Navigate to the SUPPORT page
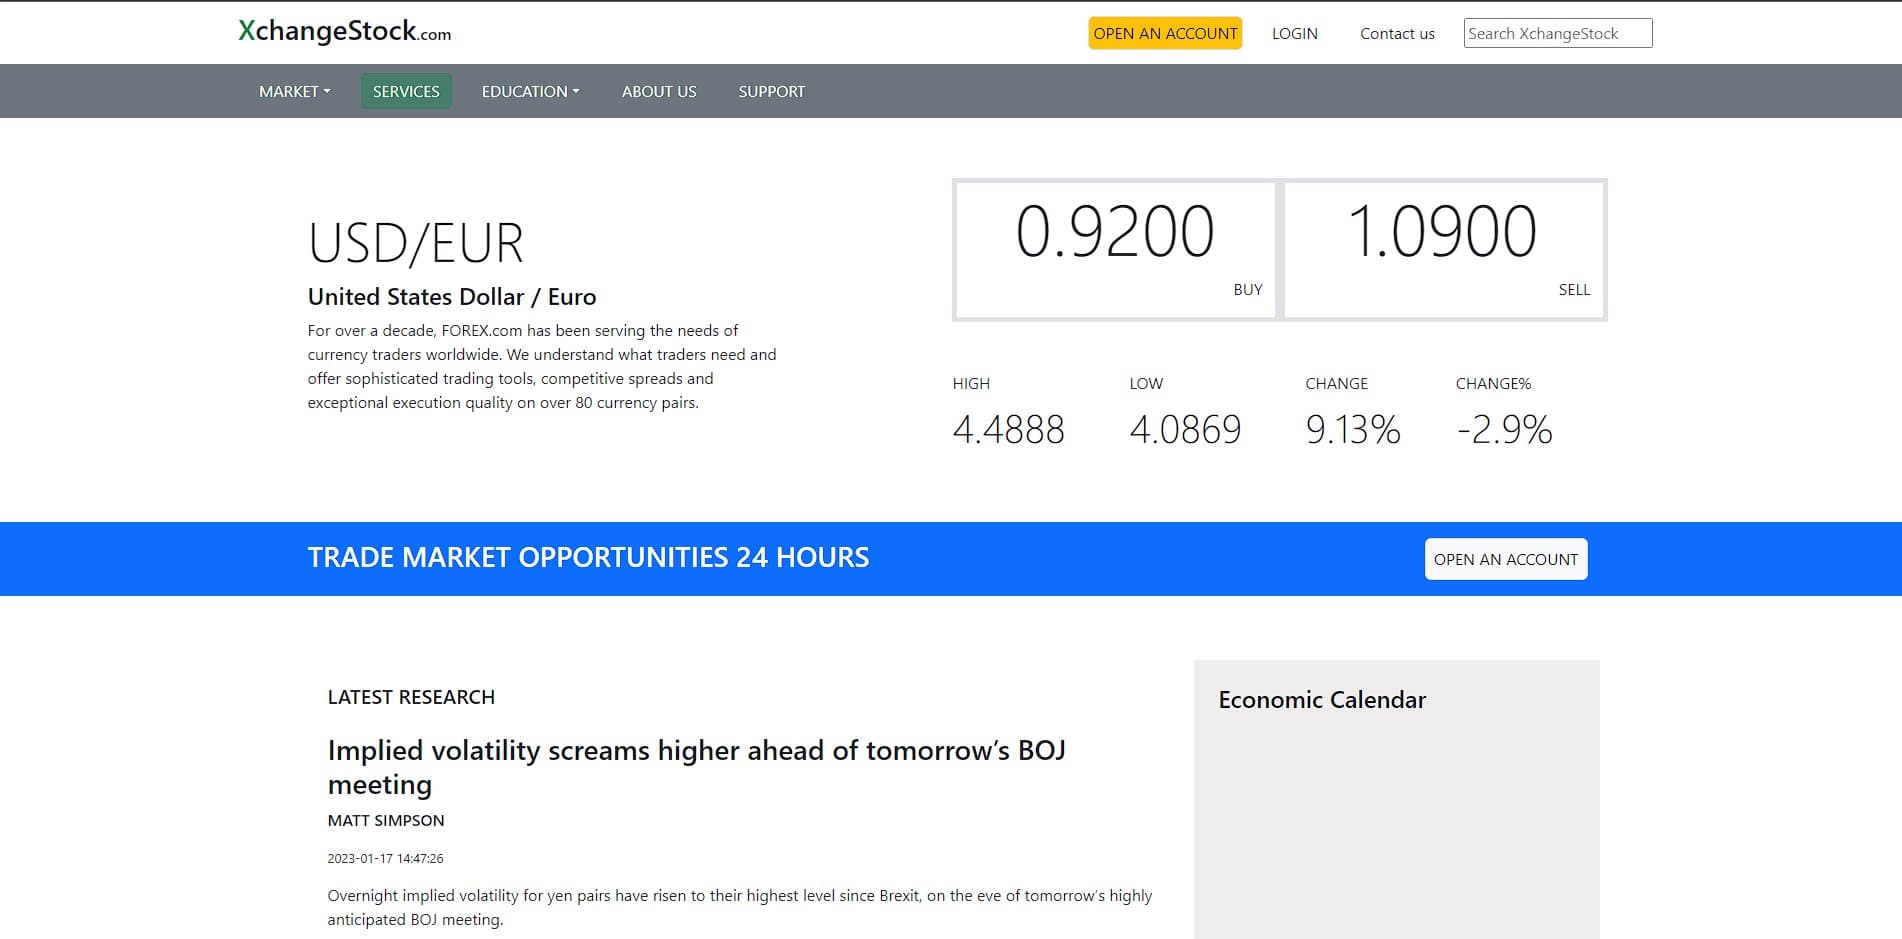 click(771, 91)
